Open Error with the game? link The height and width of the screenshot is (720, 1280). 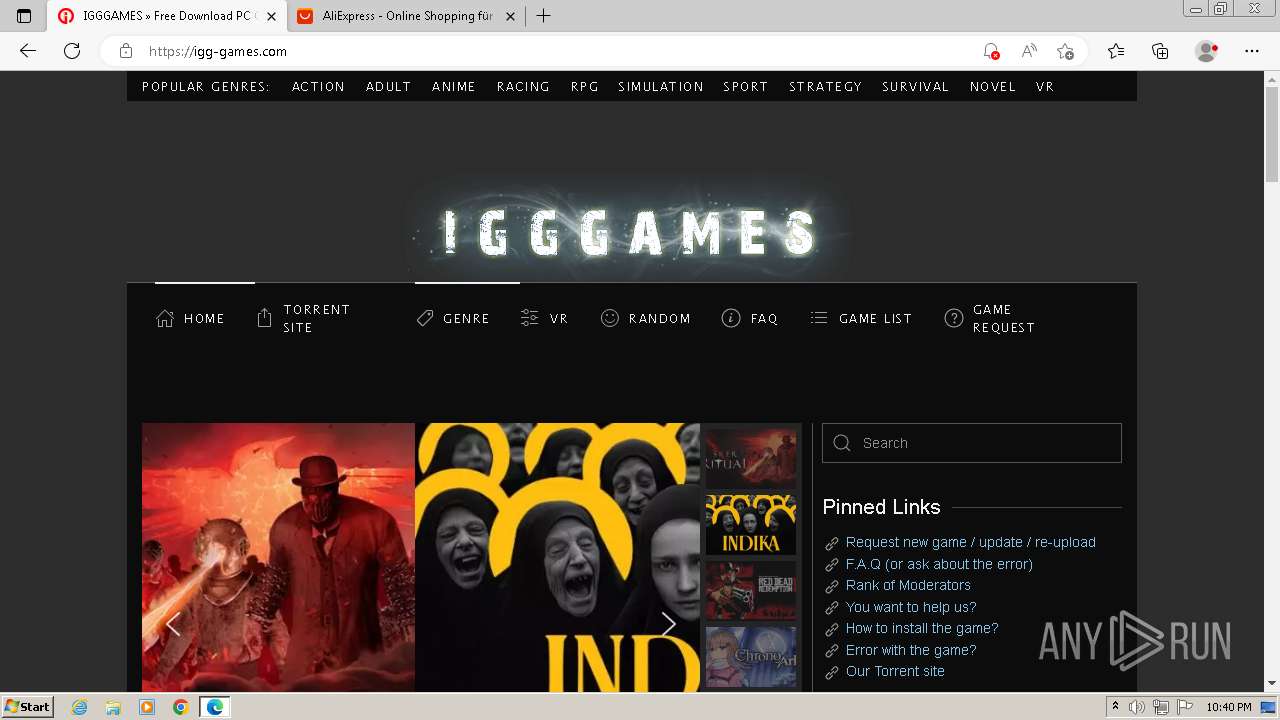tap(911, 650)
